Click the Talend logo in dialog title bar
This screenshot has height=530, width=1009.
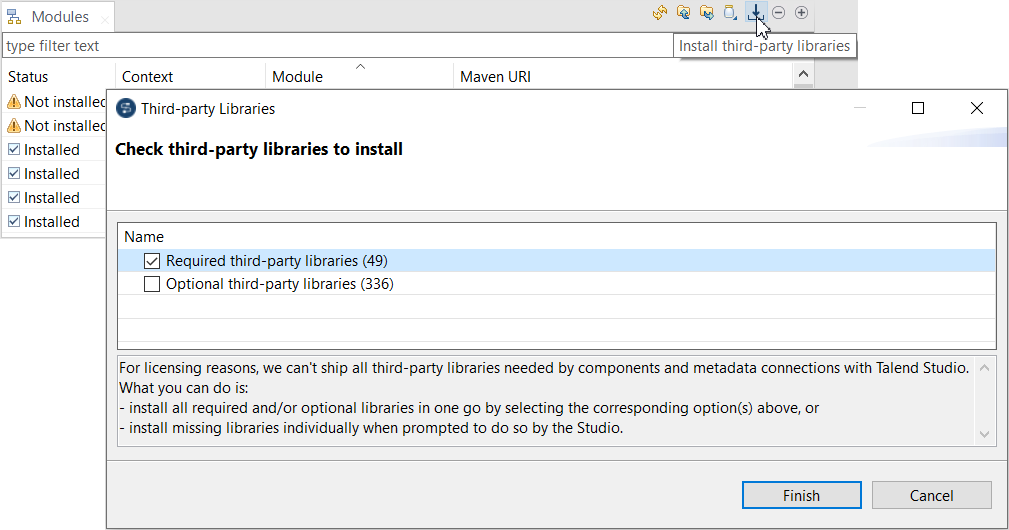[126, 109]
